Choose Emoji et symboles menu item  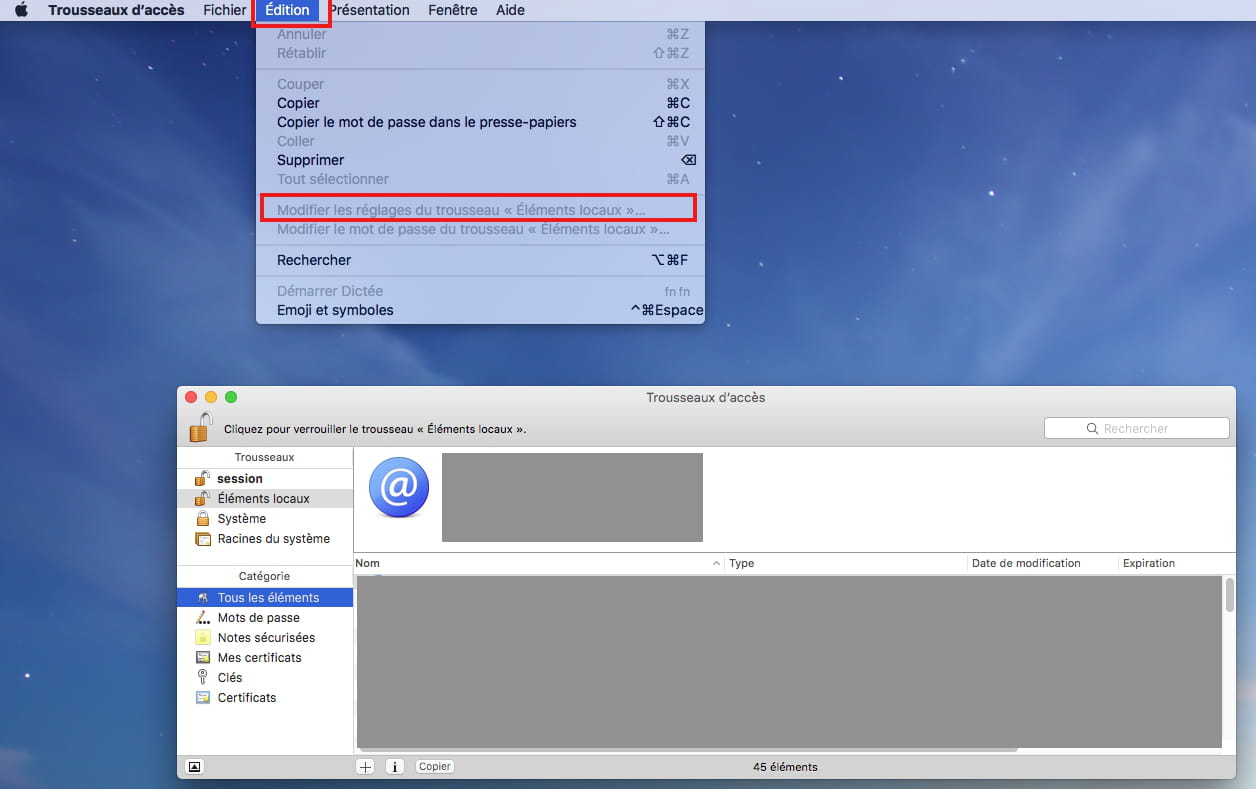coord(480,310)
